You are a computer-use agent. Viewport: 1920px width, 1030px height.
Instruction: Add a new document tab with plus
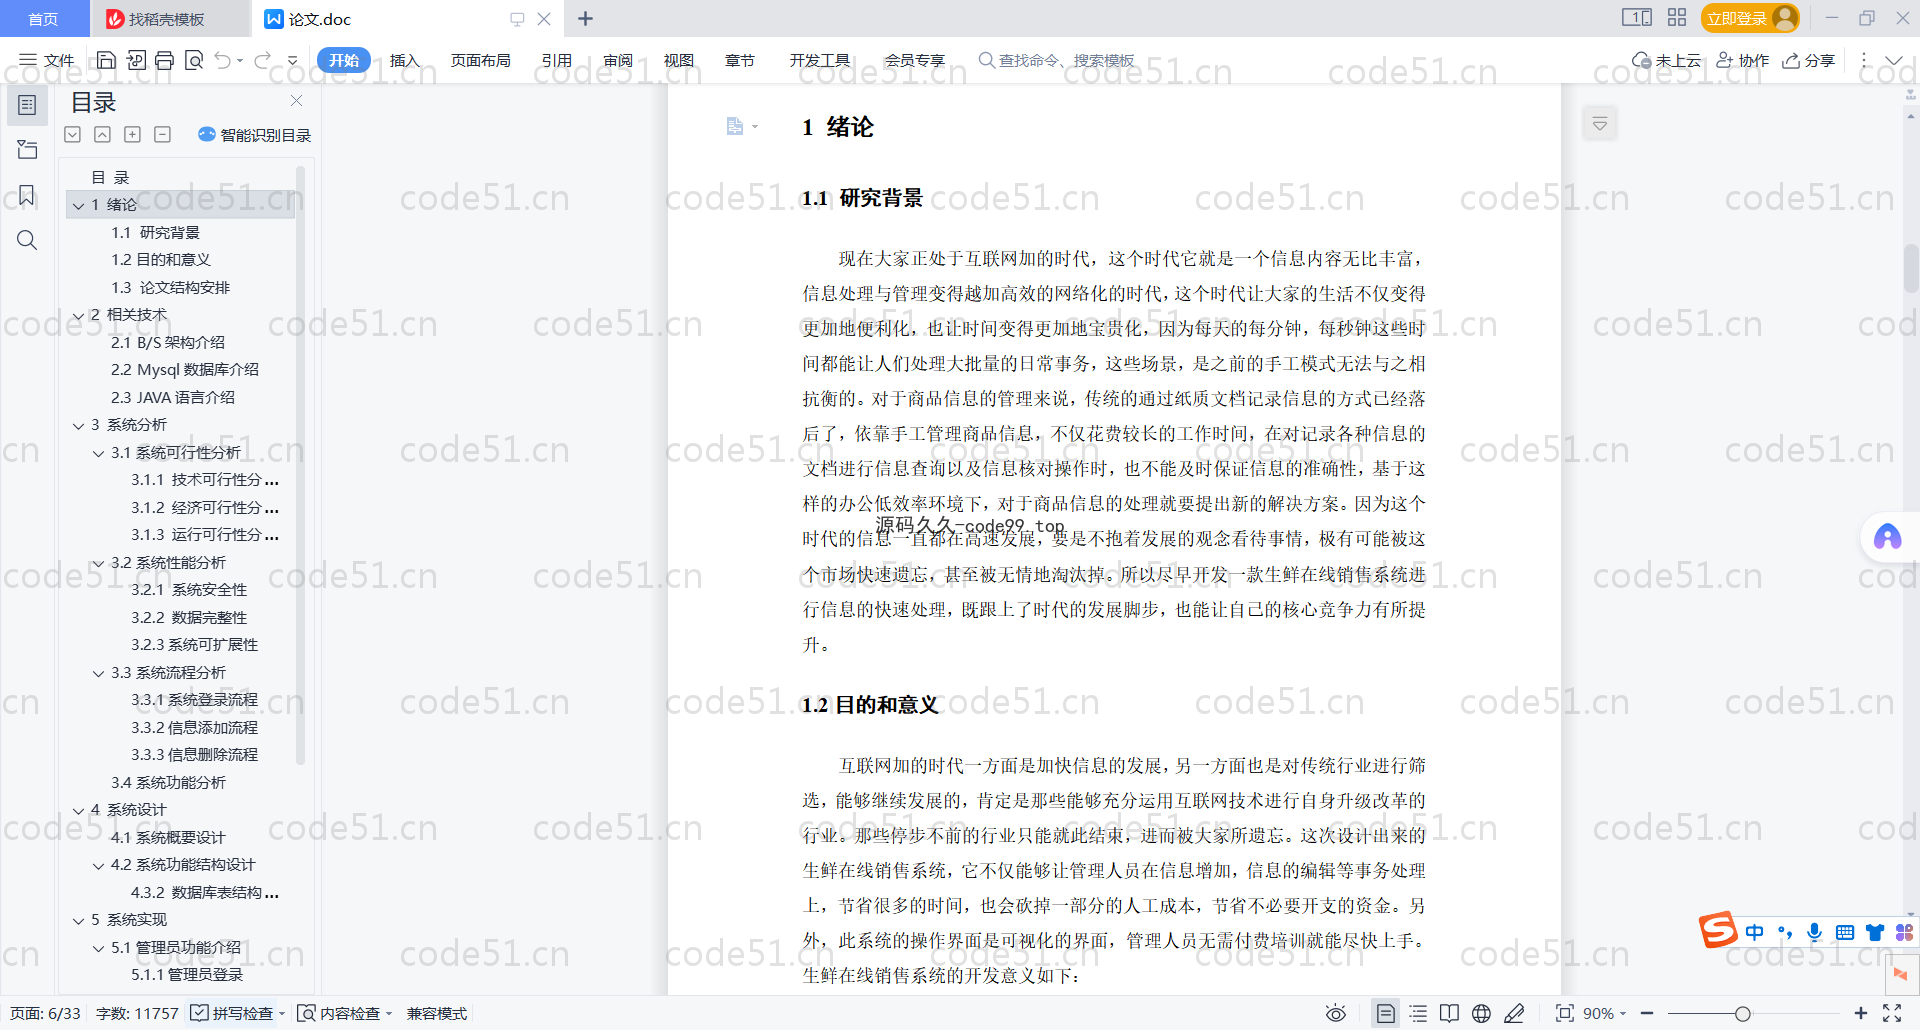coord(586,19)
